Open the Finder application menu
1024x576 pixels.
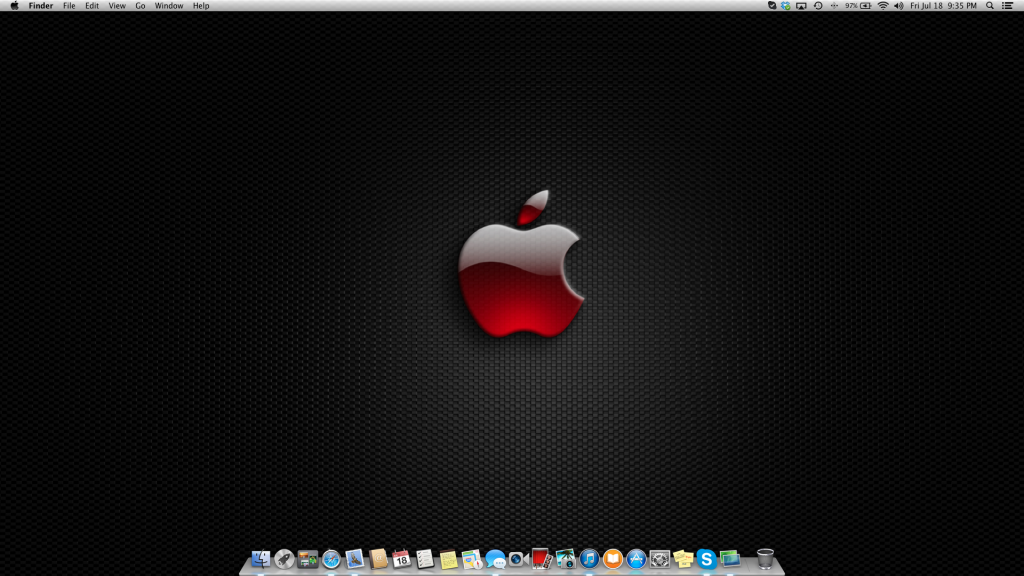[x=40, y=6]
